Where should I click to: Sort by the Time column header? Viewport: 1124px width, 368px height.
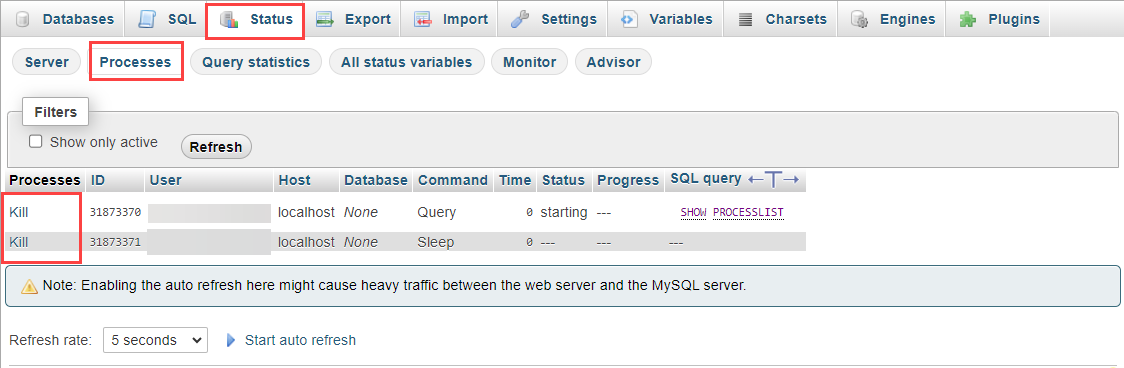pos(515,180)
